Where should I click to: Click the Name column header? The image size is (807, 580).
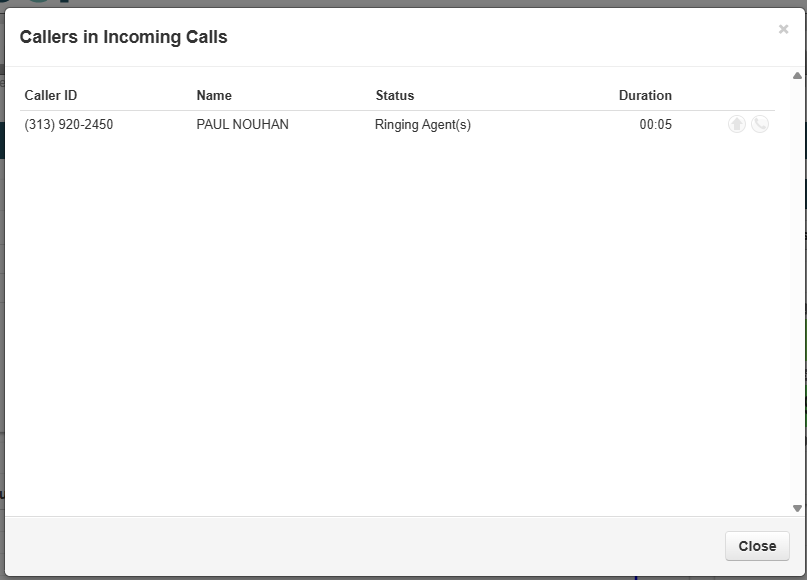[x=214, y=96]
